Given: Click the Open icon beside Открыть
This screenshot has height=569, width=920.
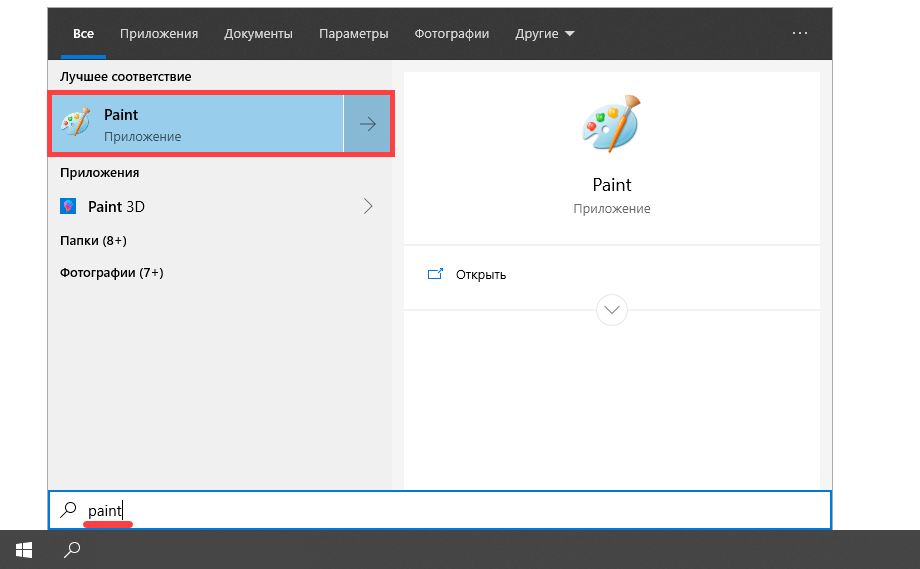Looking at the screenshot, I should (435, 274).
